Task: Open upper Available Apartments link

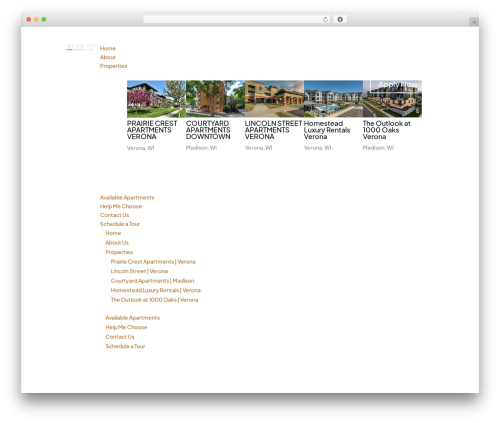Action: (x=127, y=198)
